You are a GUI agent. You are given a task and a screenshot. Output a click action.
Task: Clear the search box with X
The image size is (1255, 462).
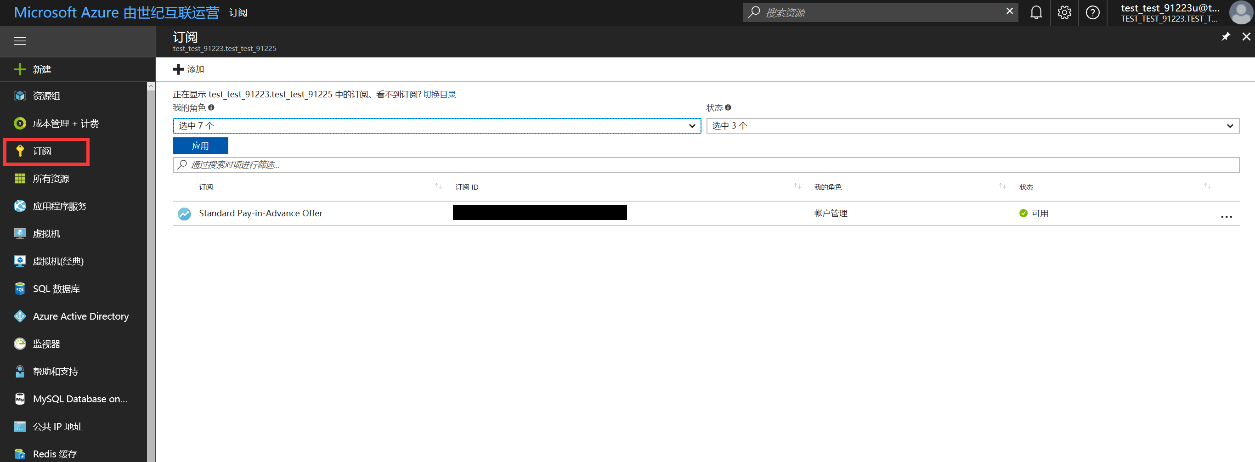click(x=1010, y=12)
